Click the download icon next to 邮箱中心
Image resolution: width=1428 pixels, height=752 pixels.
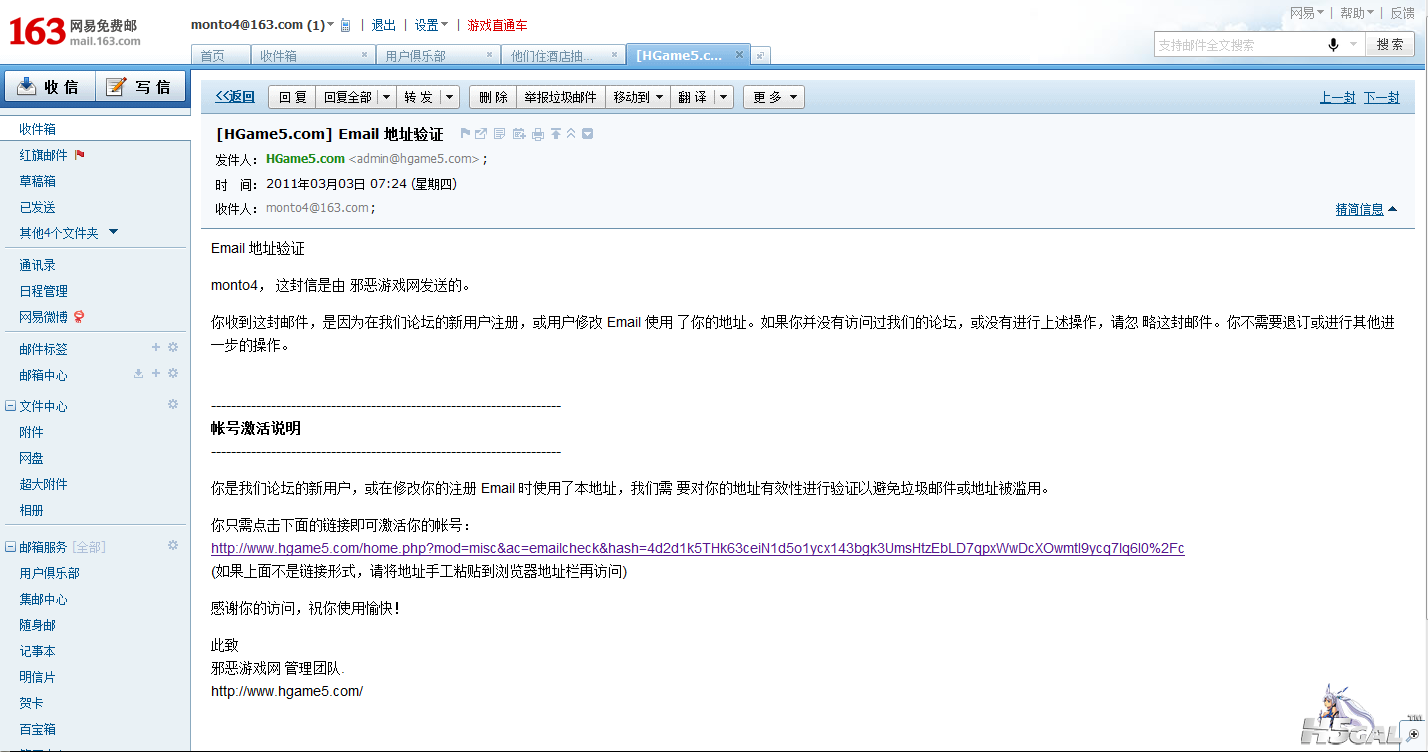click(138, 373)
